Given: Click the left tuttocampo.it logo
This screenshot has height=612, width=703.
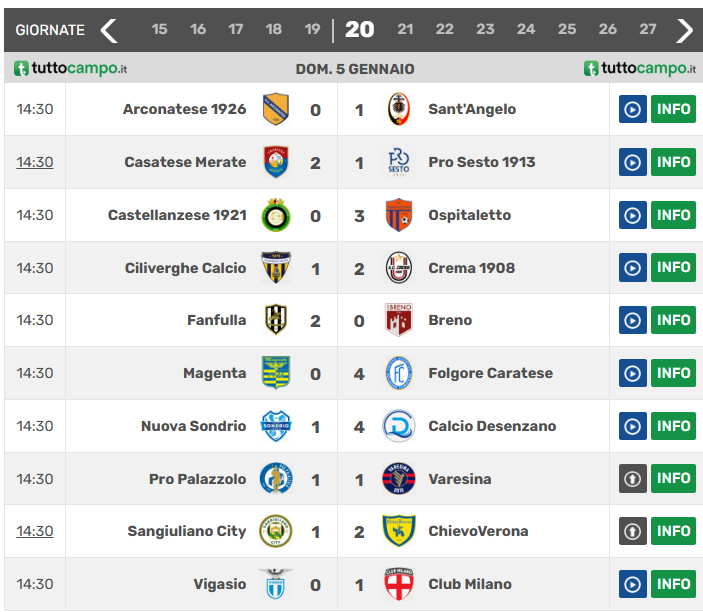Looking at the screenshot, I should (71, 69).
